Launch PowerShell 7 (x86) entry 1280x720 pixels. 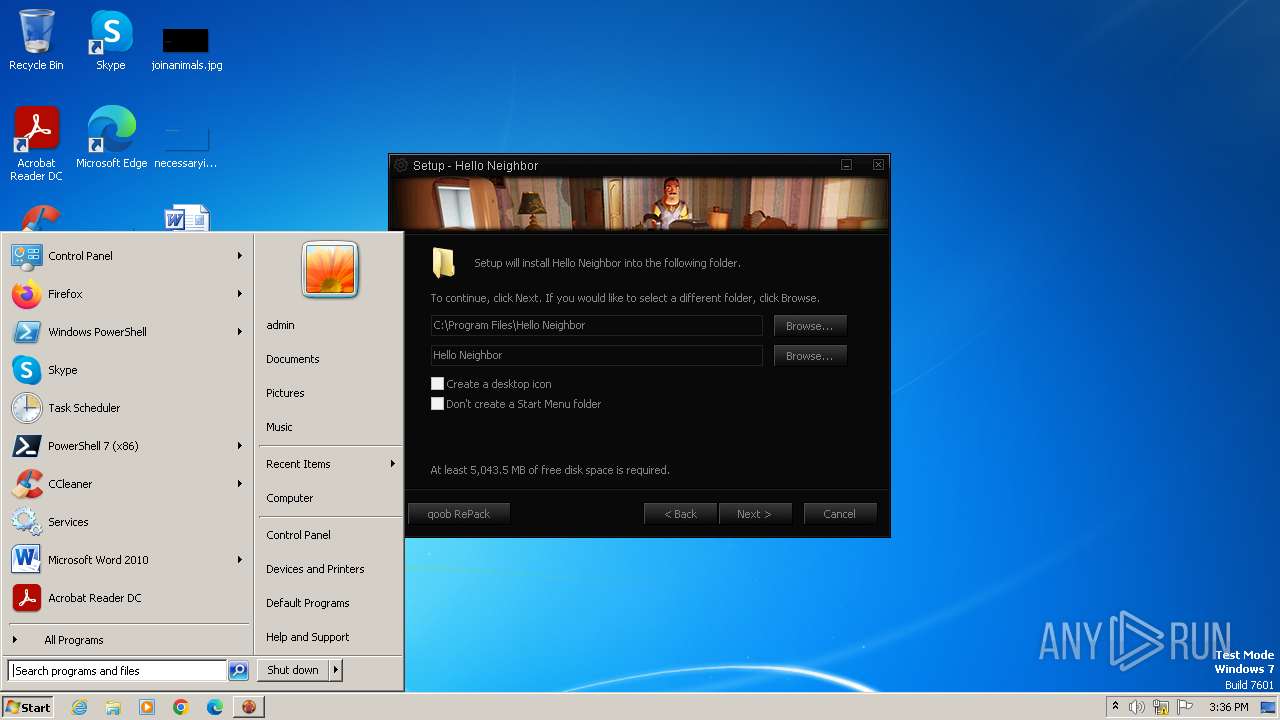(128, 446)
